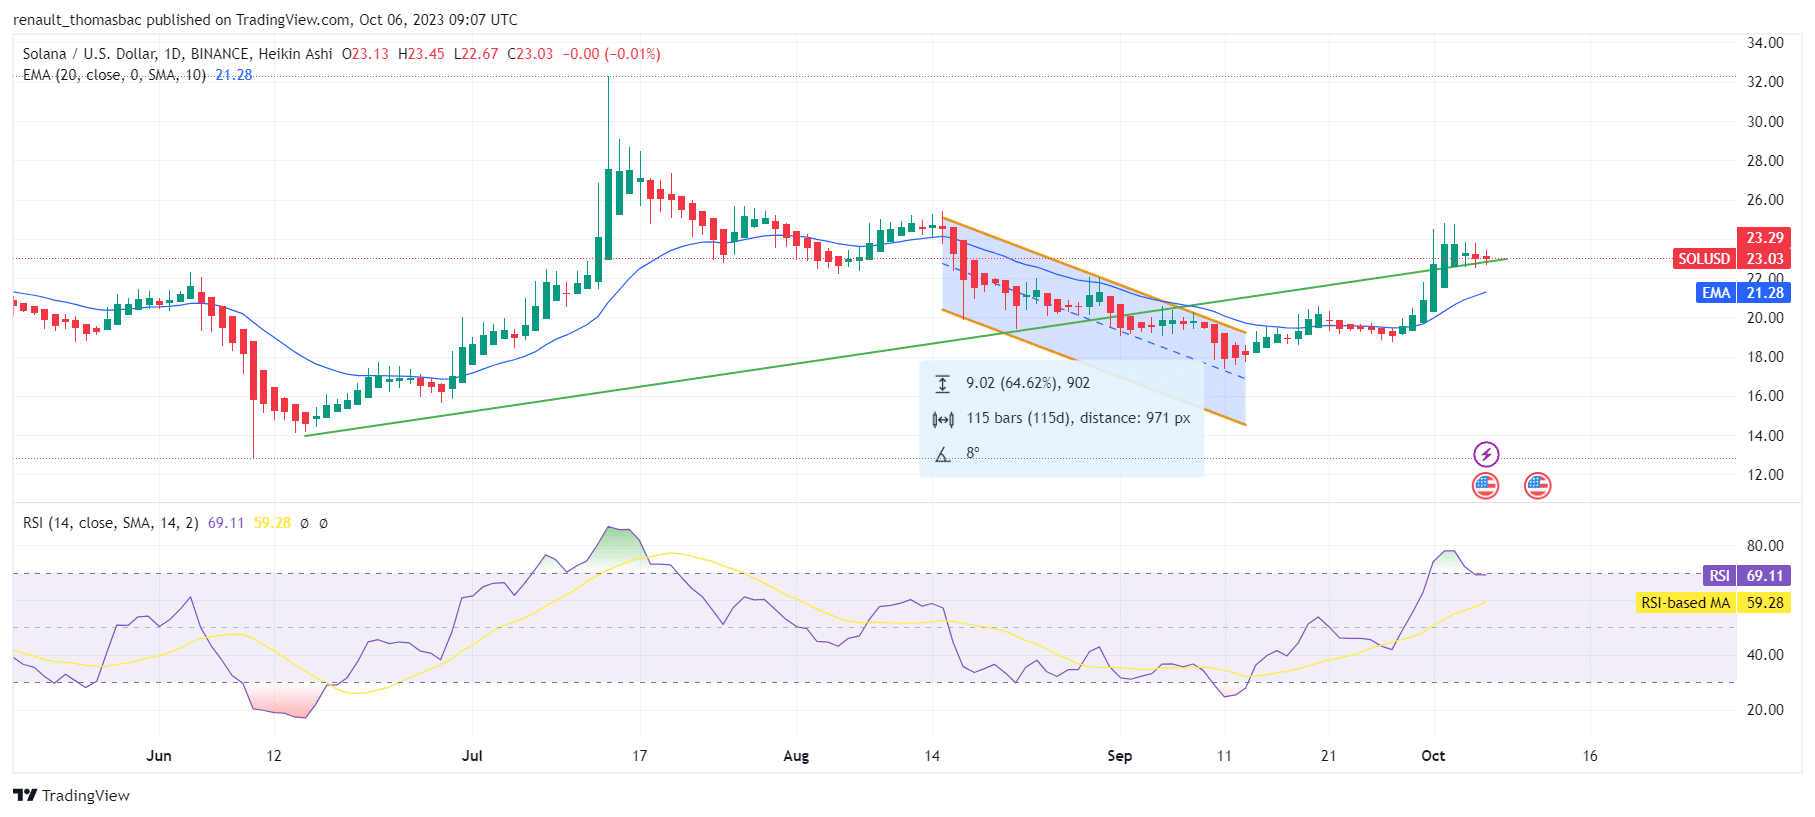This screenshot has width=1815, height=817.
Task: Click the angle icon beside 8°
Action: [x=942, y=454]
